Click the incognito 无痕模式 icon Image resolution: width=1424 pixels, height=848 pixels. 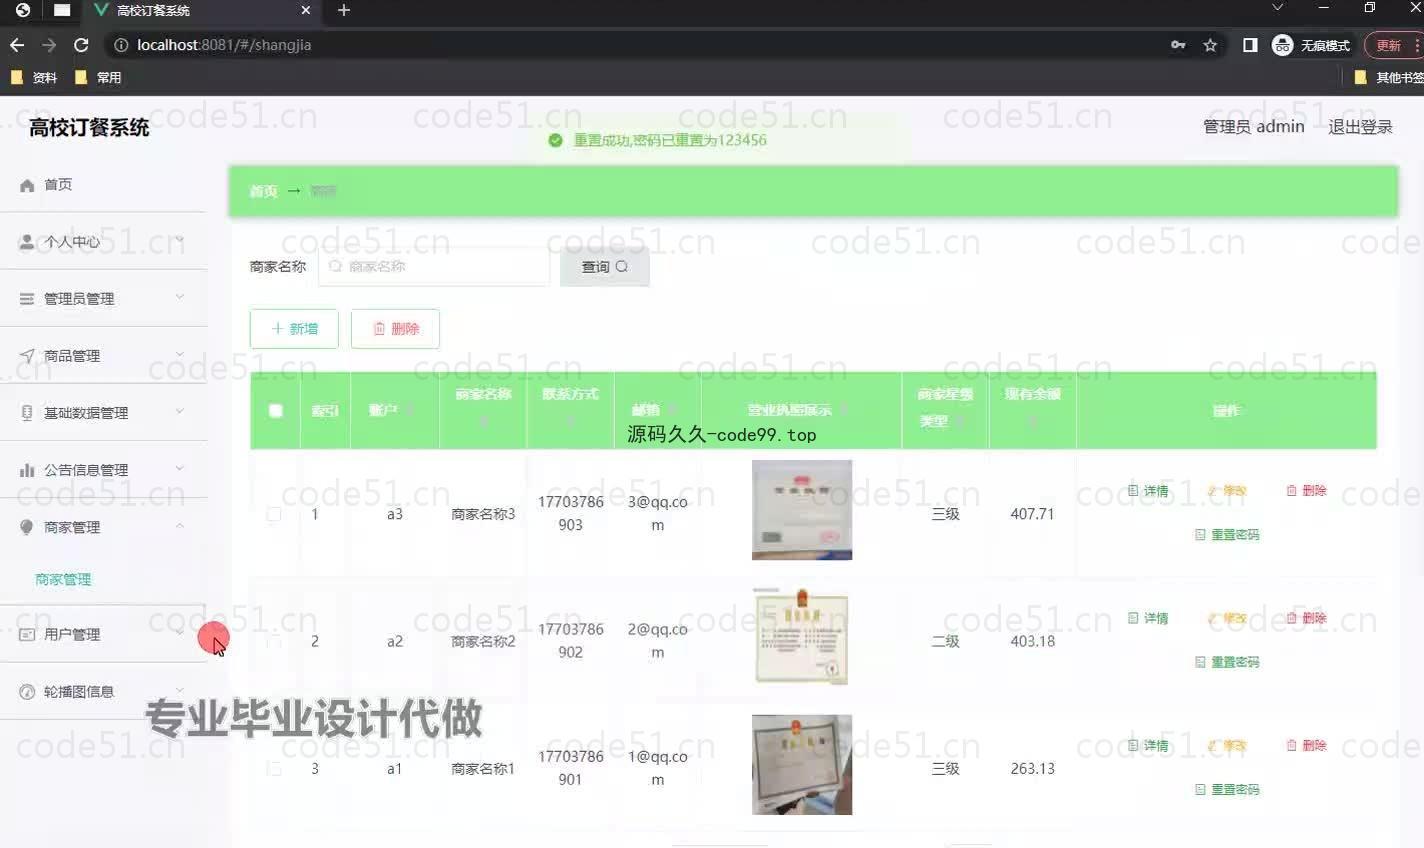coord(1283,45)
